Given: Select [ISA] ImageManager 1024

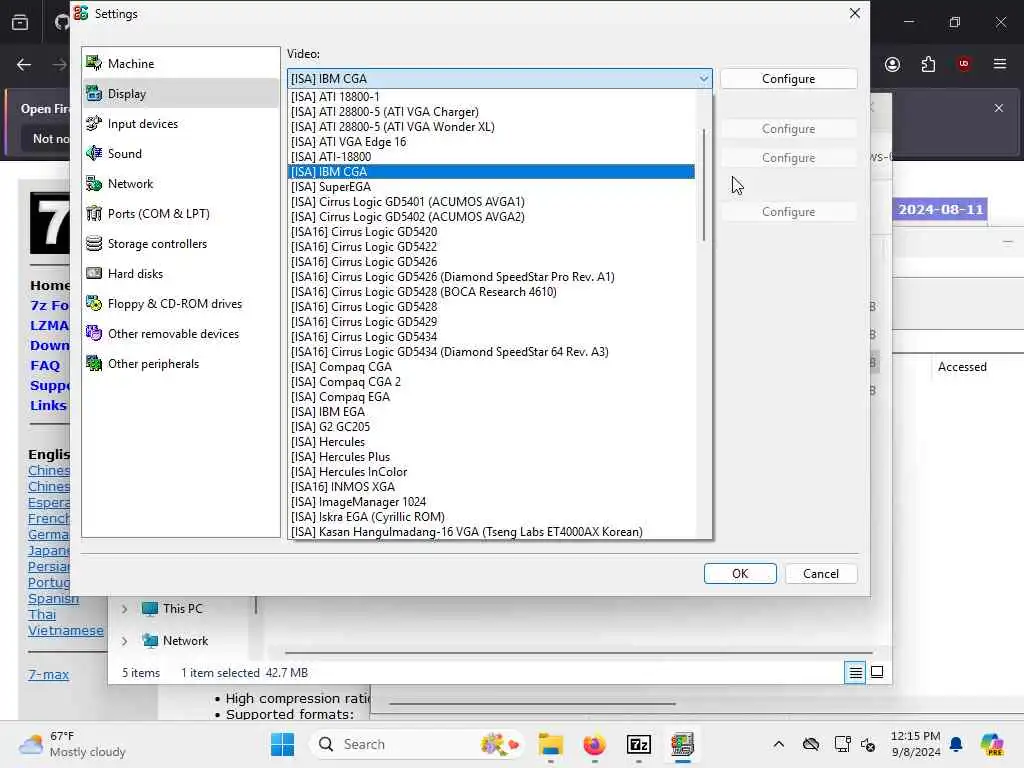Looking at the screenshot, I should point(491,502).
